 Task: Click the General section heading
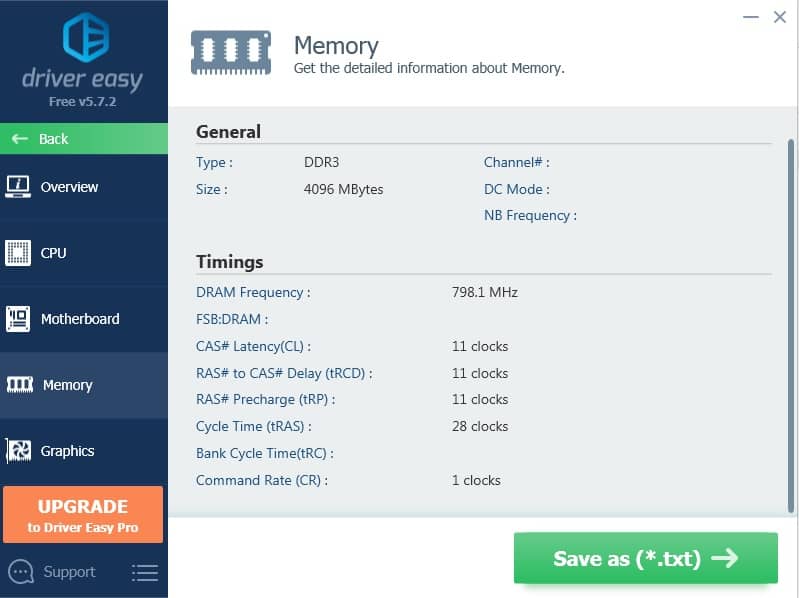(228, 132)
